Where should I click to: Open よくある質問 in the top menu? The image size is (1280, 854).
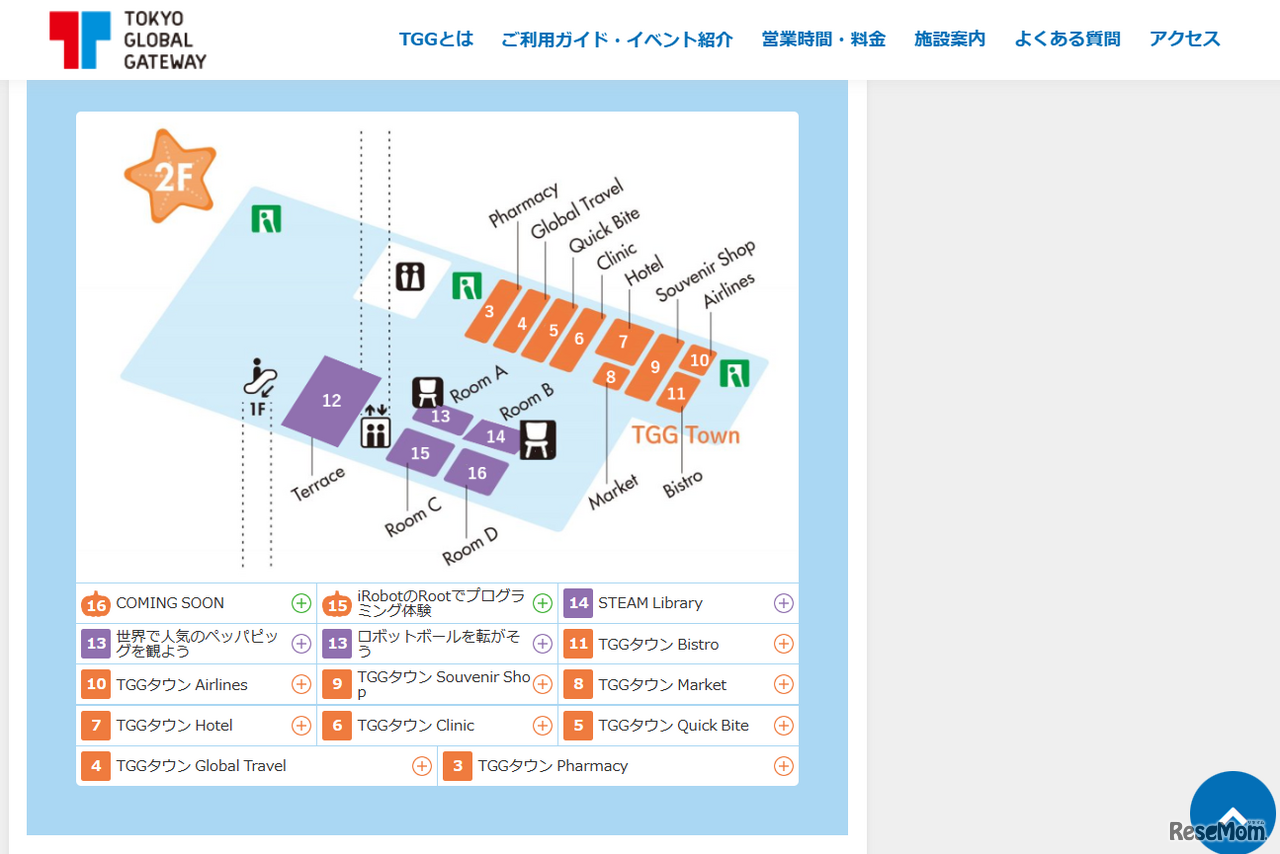pyautogui.click(x=1067, y=39)
